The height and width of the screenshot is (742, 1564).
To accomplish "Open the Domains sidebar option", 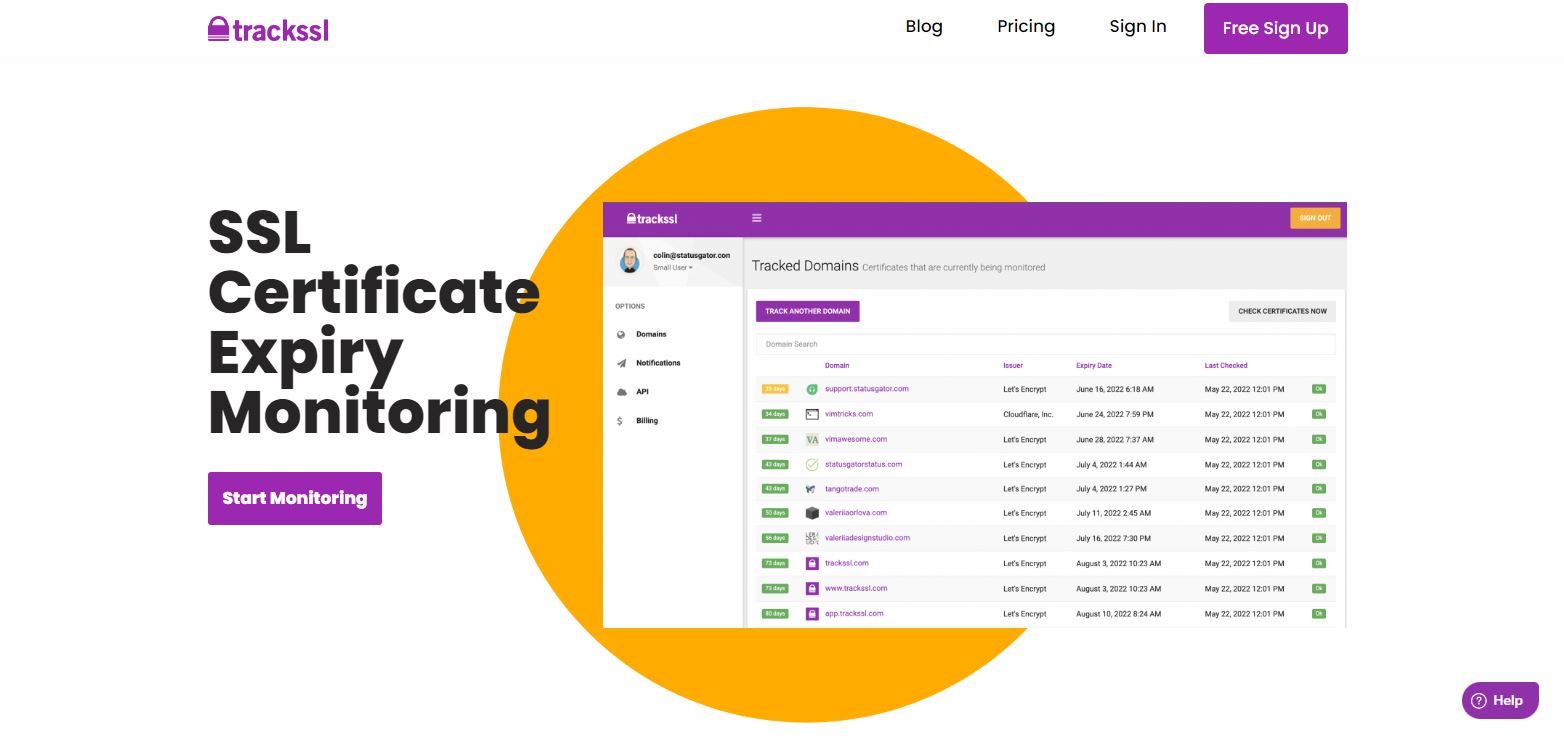I will click(651, 334).
